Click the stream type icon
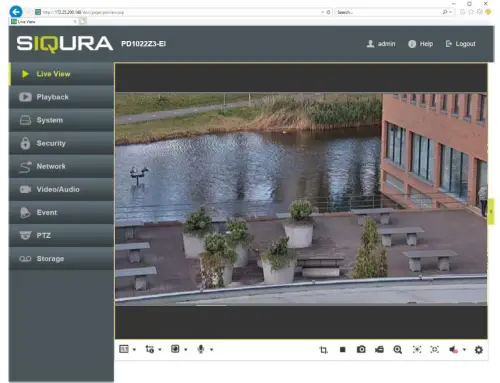The height and width of the screenshot is (383, 500). pyautogui.click(x=150, y=349)
